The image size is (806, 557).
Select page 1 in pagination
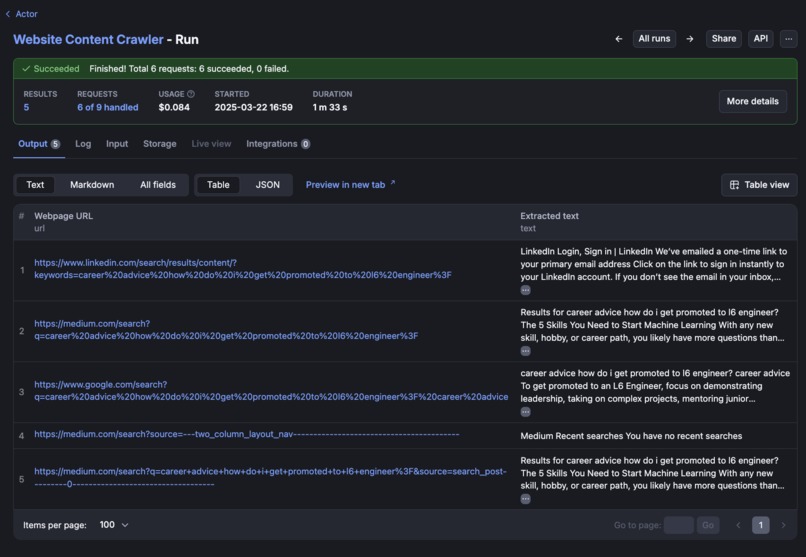[x=761, y=525]
